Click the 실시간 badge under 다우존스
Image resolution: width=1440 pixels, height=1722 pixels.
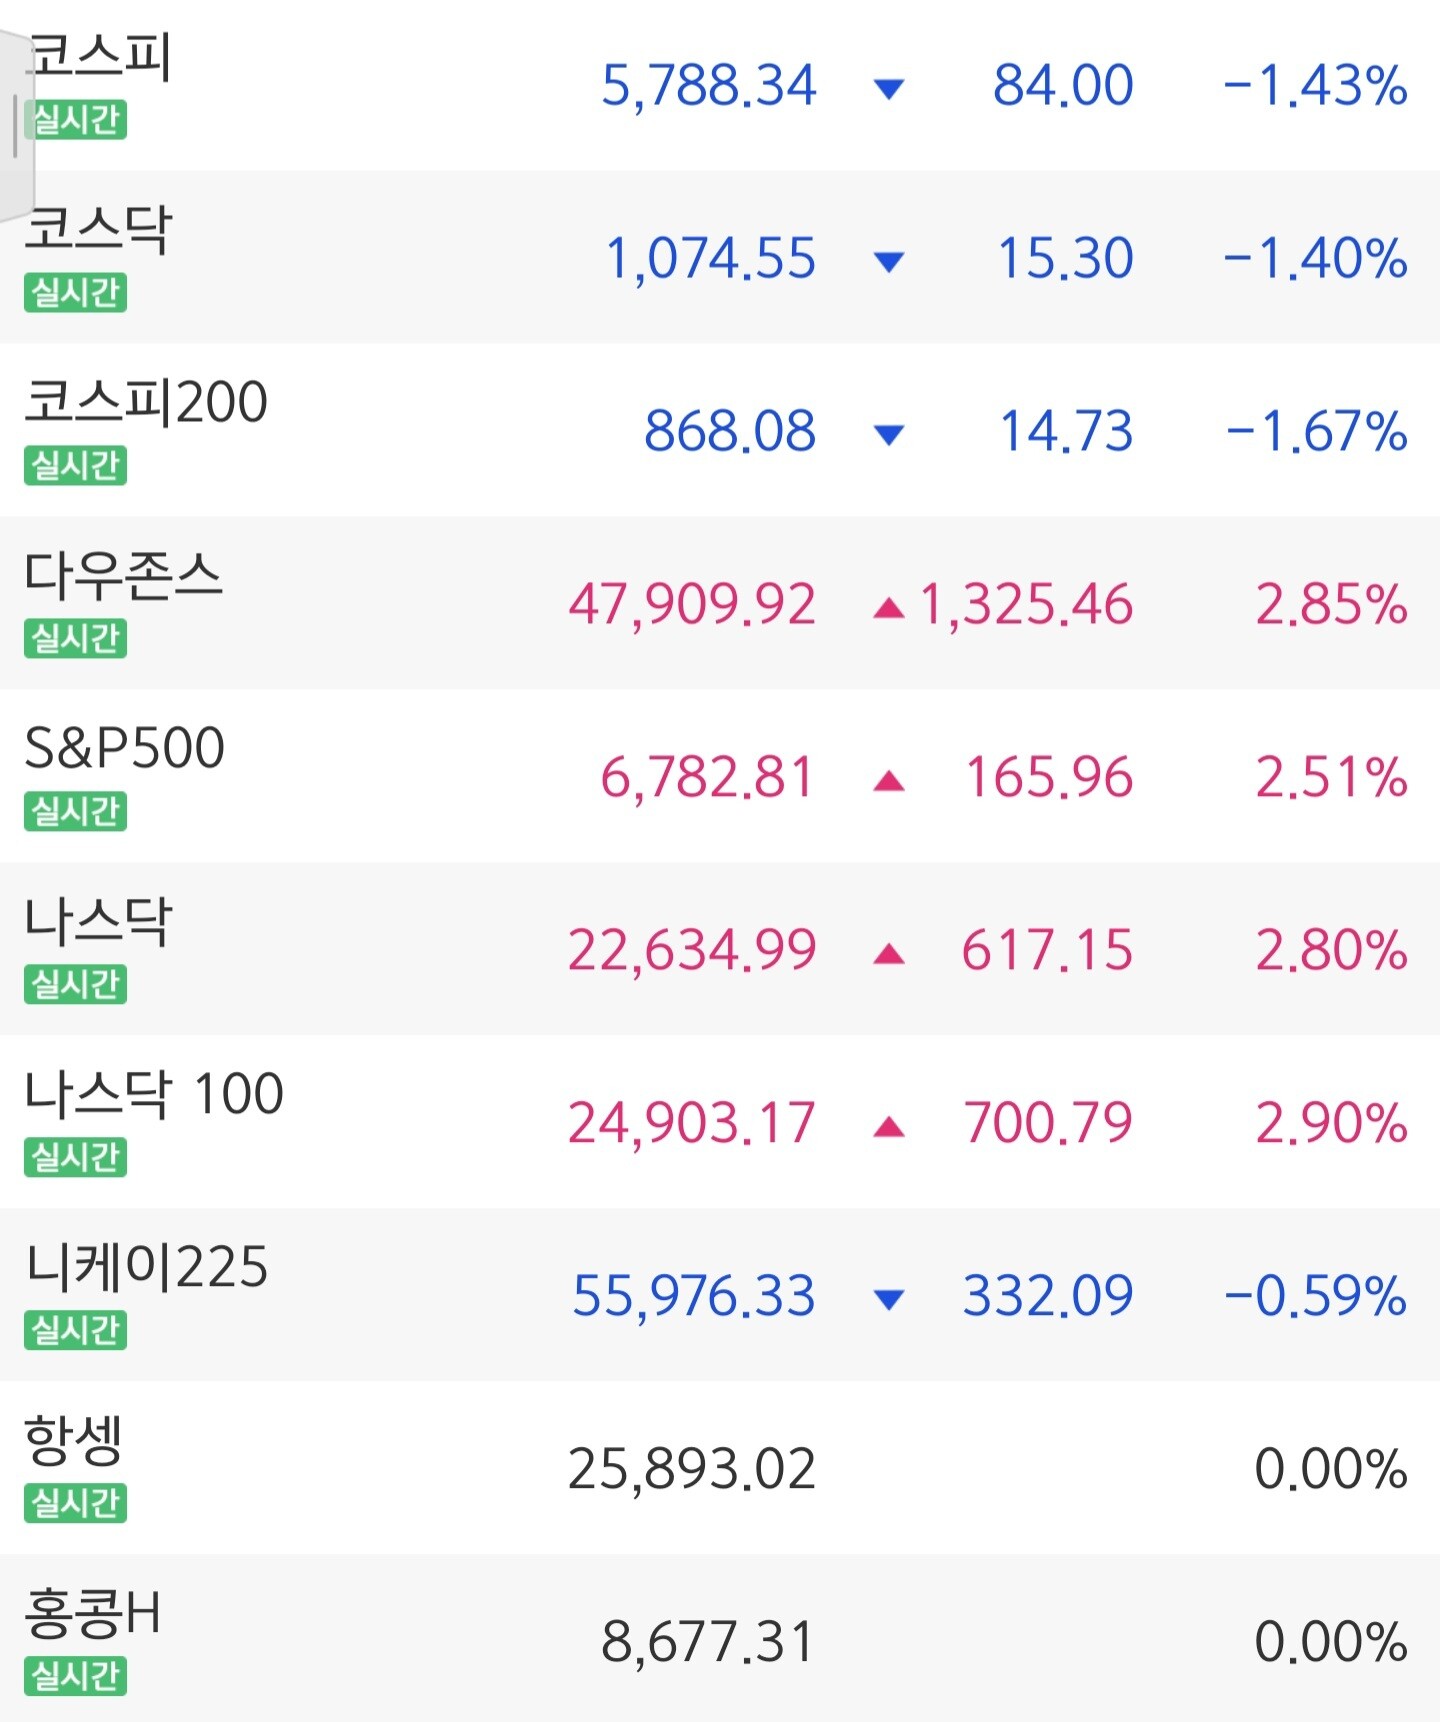pos(76,638)
